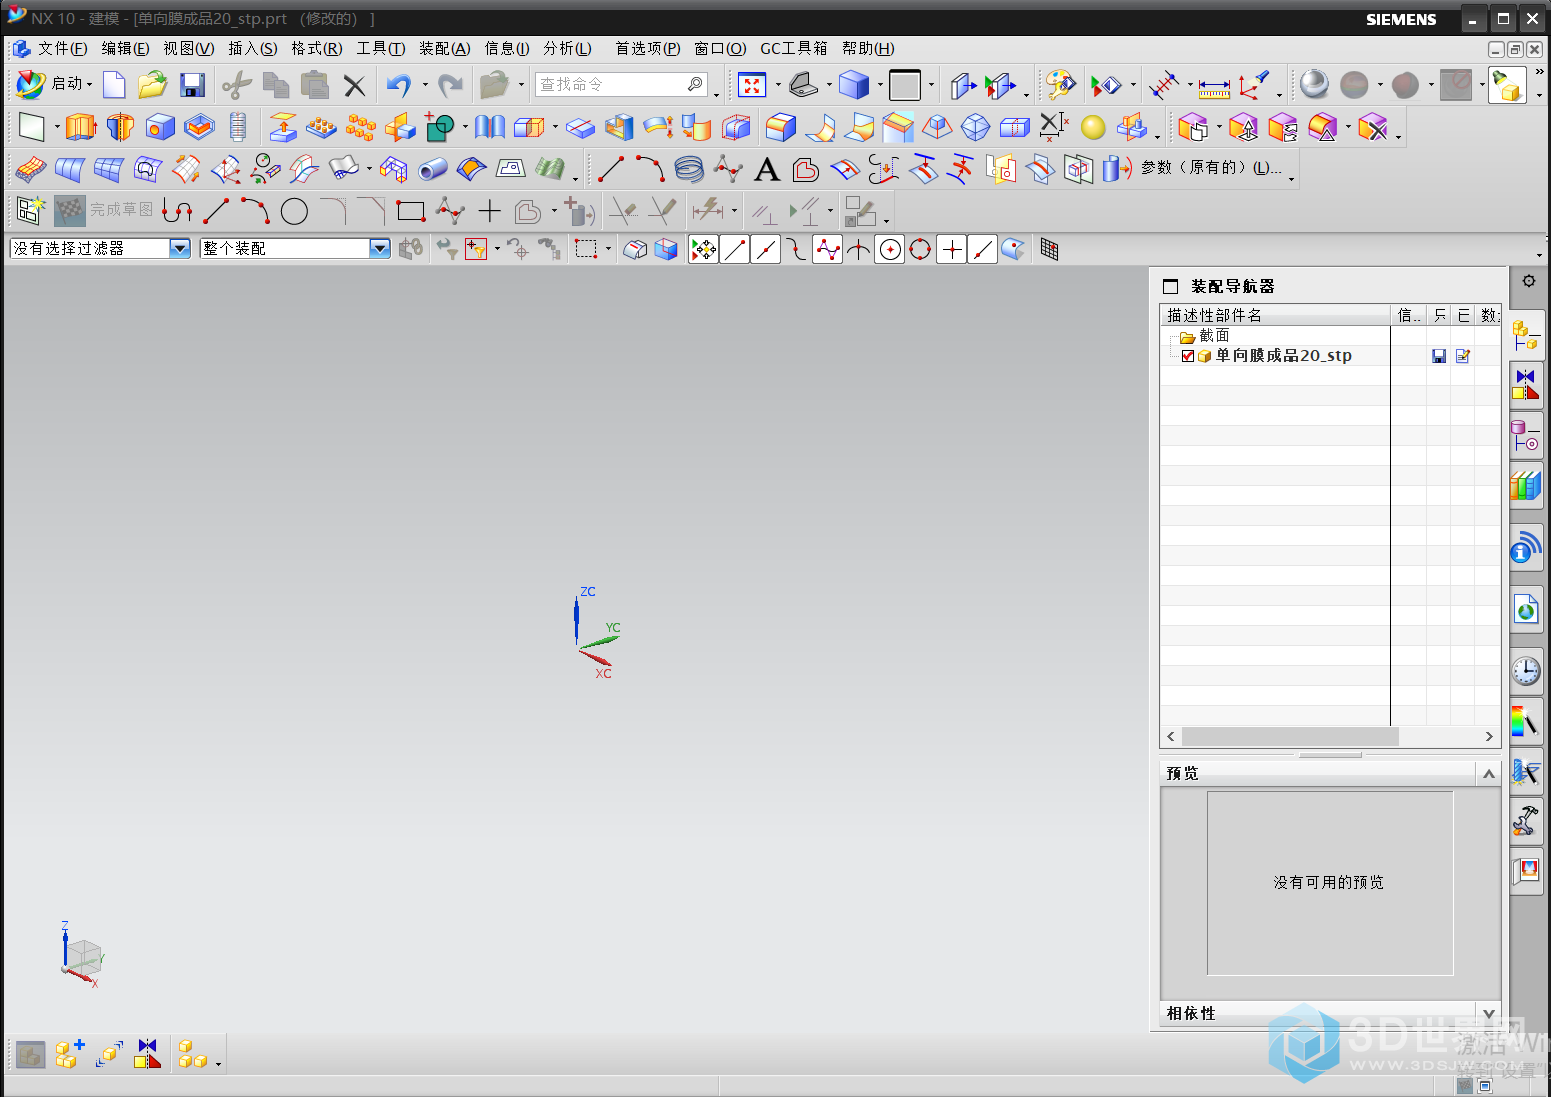The width and height of the screenshot is (1551, 1097).
Task: Delete with the black X icon
Action: click(x=354, y=86)
